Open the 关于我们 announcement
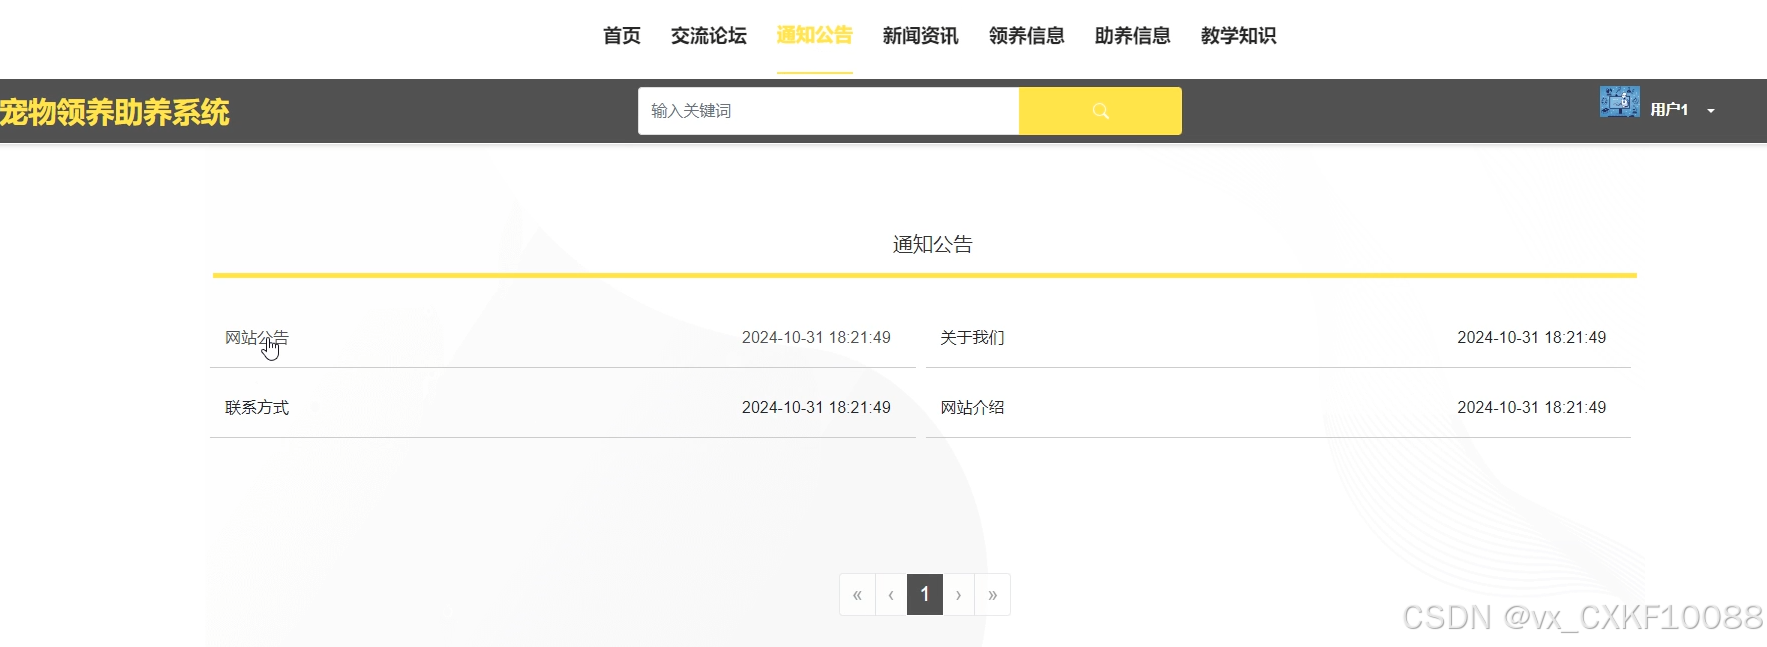 pos(972,338)
